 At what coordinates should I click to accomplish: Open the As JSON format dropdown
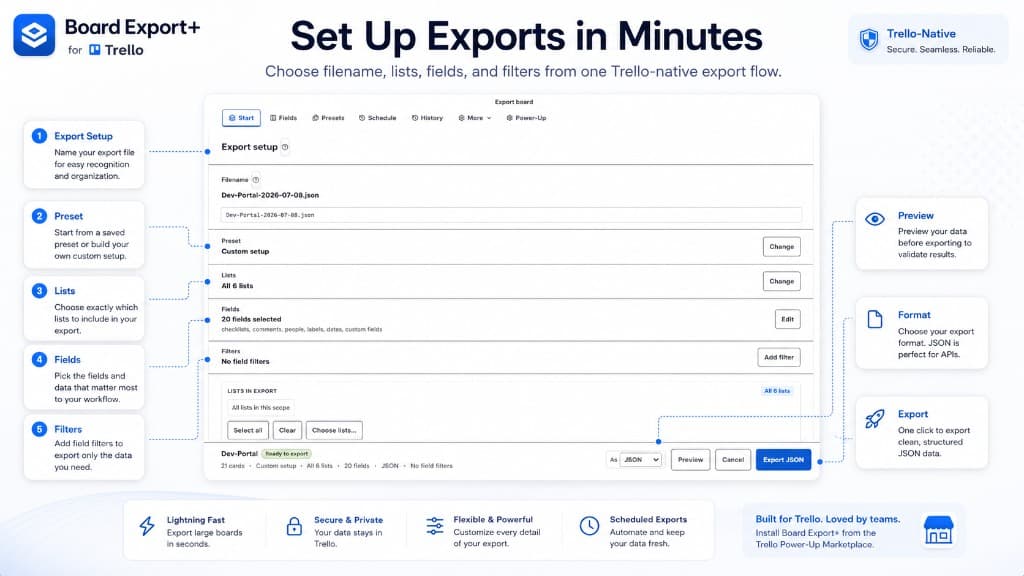(640, 460)
